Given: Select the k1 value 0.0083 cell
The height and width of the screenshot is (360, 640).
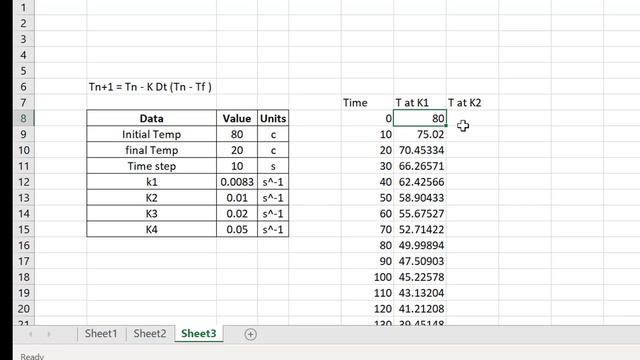Looking at the screenshot, I should pos(237,182).
